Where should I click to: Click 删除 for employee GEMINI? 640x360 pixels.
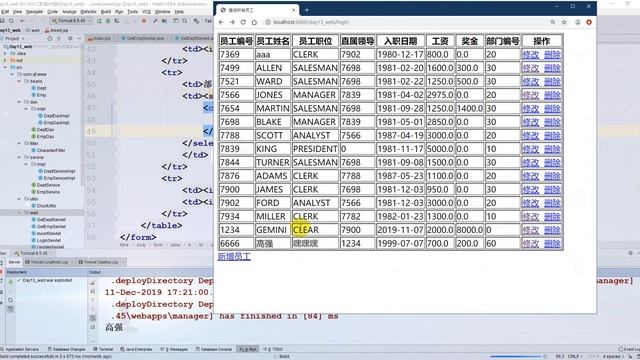pos(552,230)
